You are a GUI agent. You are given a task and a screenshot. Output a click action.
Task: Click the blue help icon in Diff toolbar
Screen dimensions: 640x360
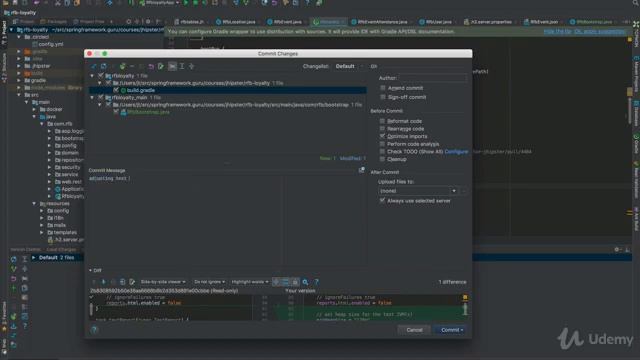tap(316, 282)
